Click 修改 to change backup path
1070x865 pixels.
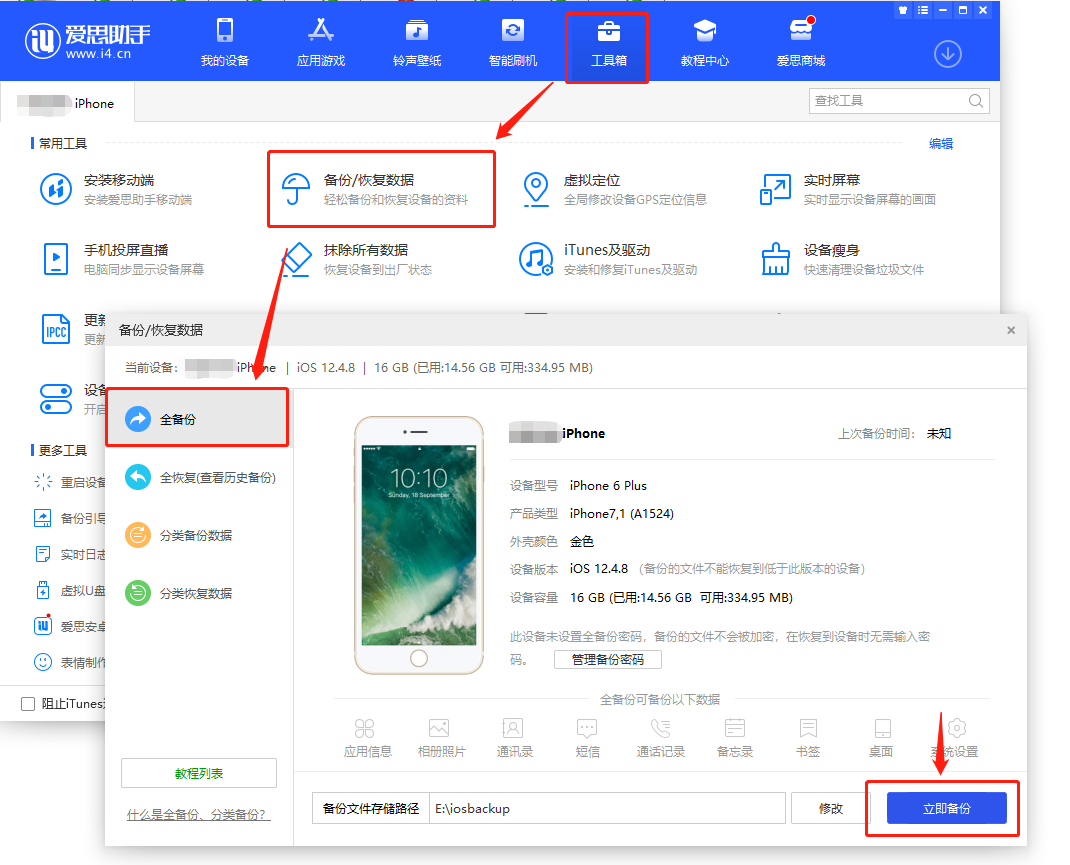830,808
